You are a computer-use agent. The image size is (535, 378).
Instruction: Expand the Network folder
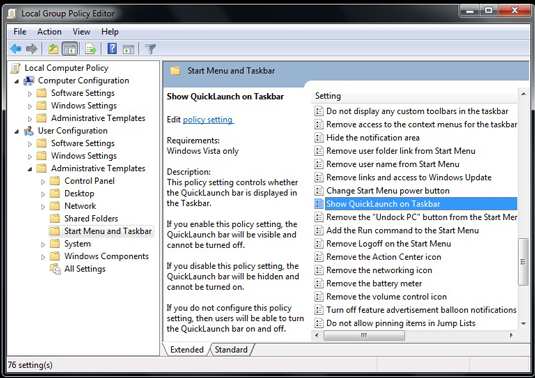click(x=43, y=207)
